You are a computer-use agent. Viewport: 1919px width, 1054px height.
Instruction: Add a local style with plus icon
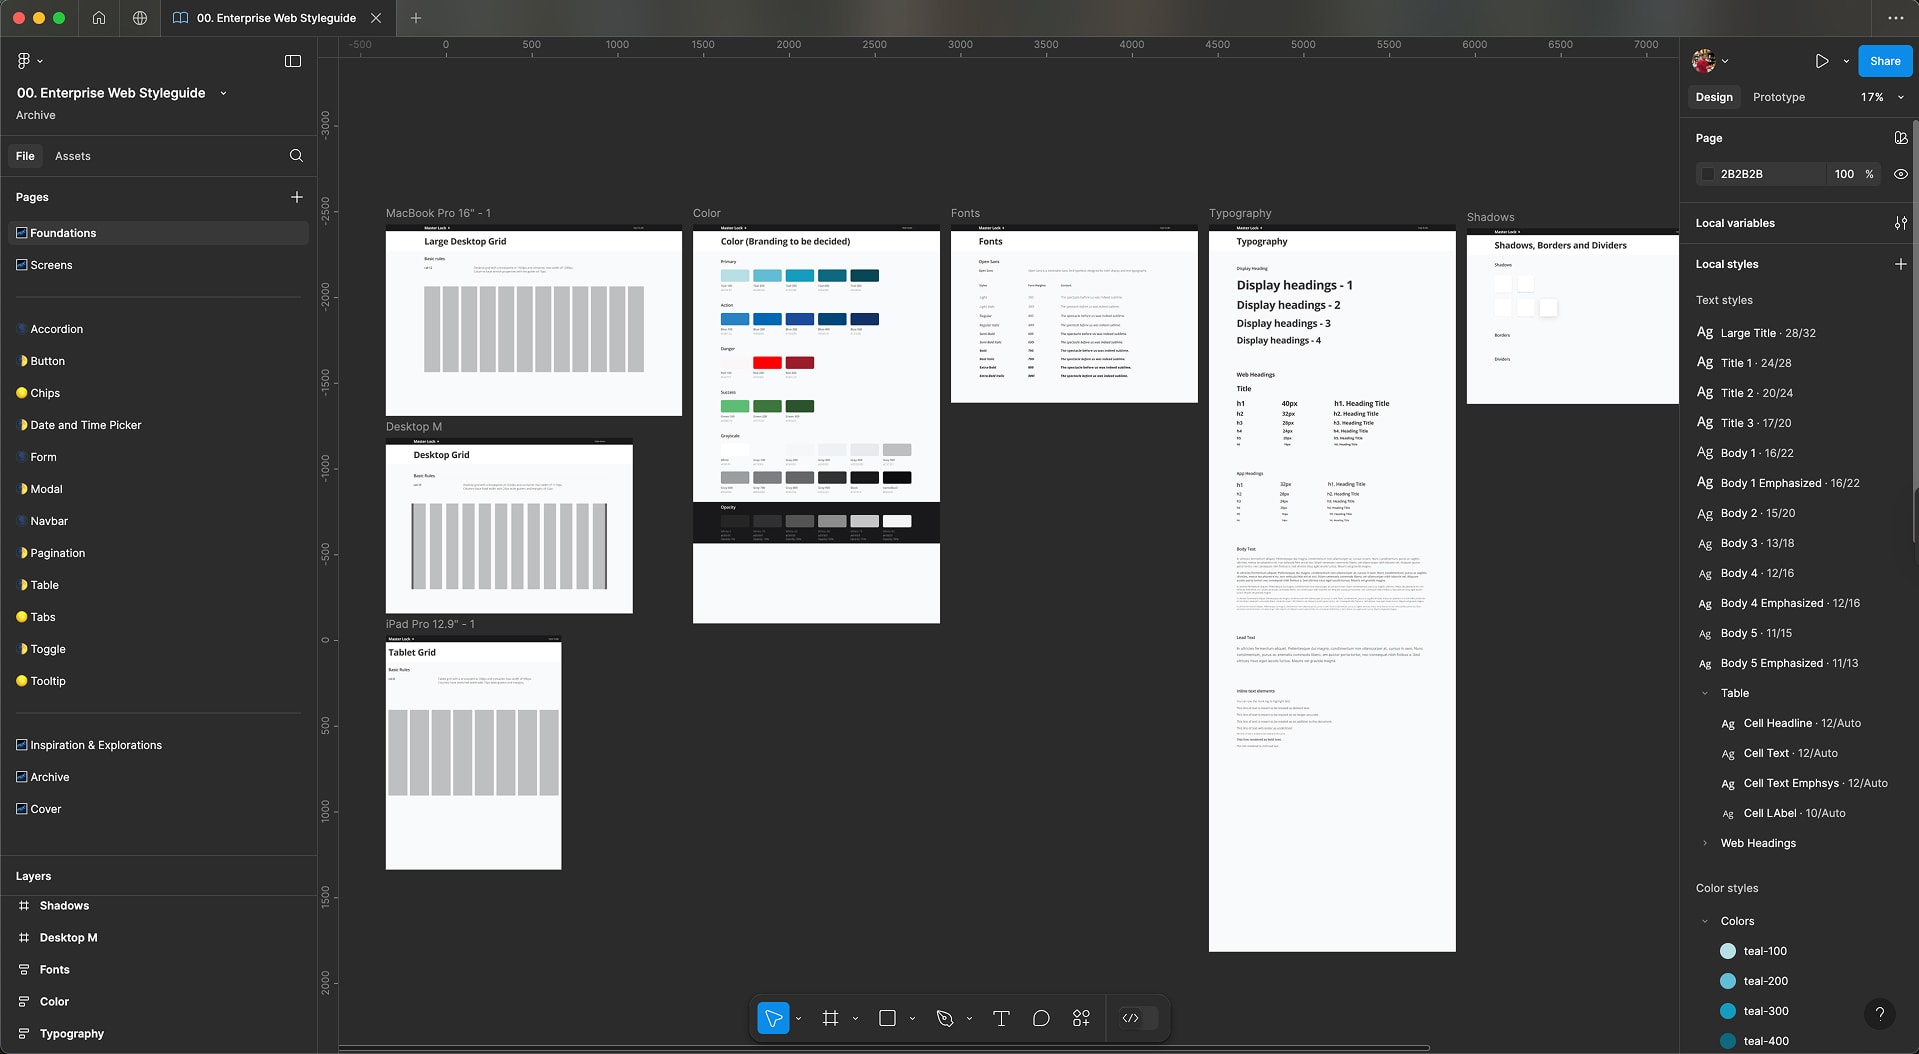coord(1900,264)
